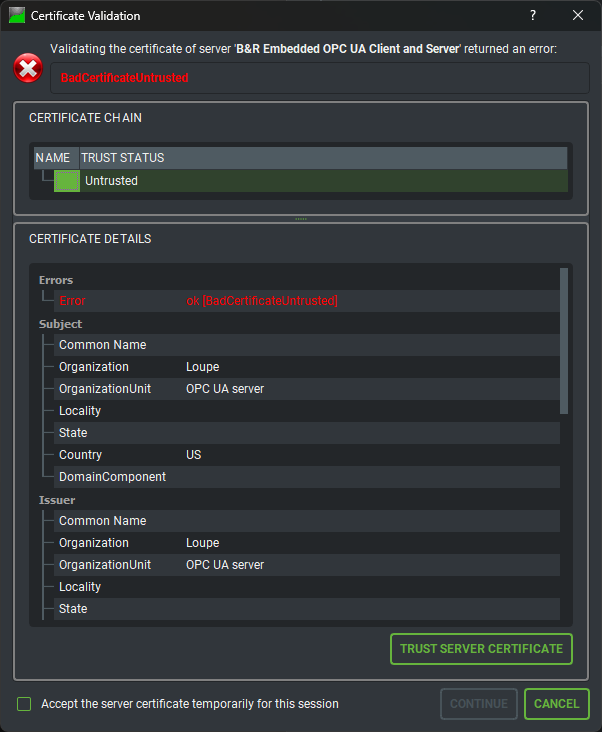The height and width of the screenshot is (732, 602).
Task: Click the question mark help button
Action: click(x=533, y=15)
